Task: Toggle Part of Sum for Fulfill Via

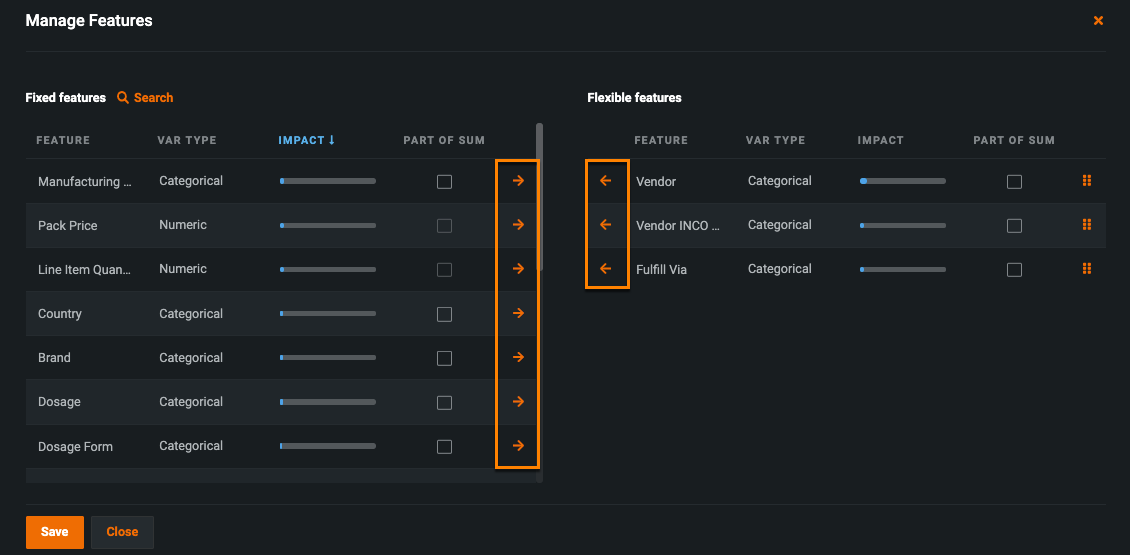Action: click(1014, 270)
